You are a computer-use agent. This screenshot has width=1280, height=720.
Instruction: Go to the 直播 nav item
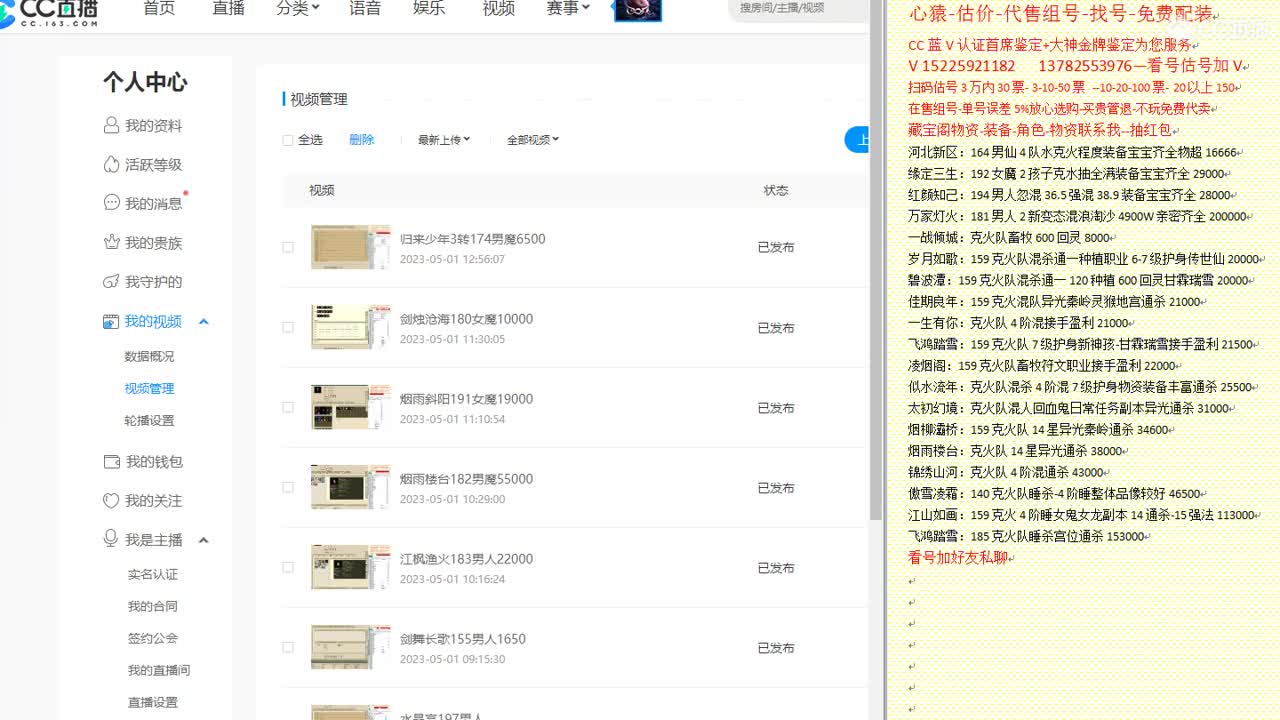coord(229,8)
